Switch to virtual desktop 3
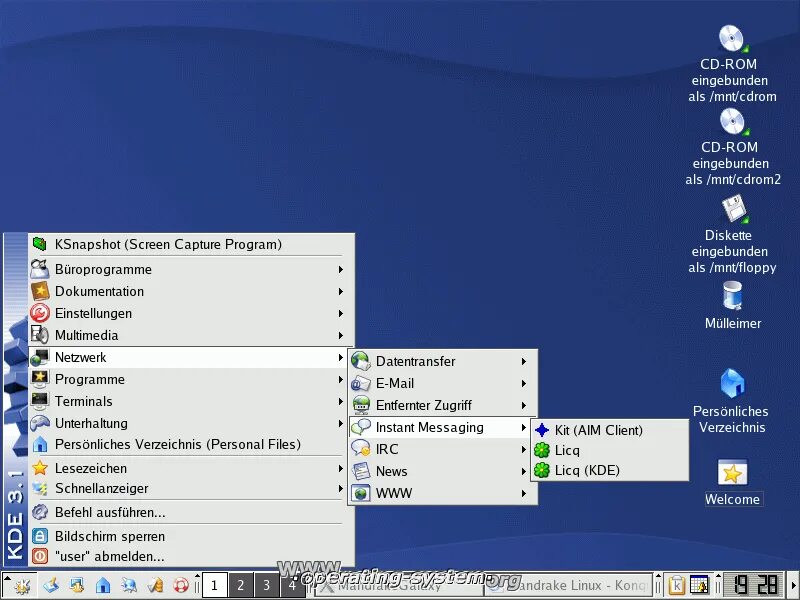 [267, 585]
